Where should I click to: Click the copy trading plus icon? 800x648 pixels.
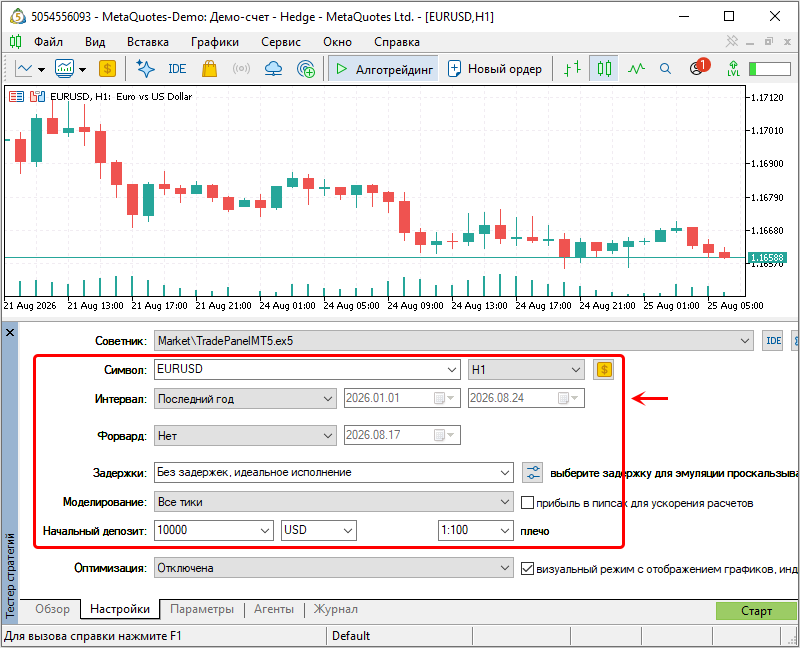[x=306, y=68]
